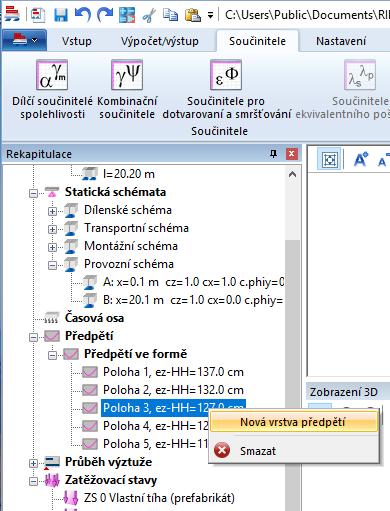Click the Zatěžovací stavy load icon
This screenshot has height=511, width=390.
pyautogui.click(x=52, y=480)
